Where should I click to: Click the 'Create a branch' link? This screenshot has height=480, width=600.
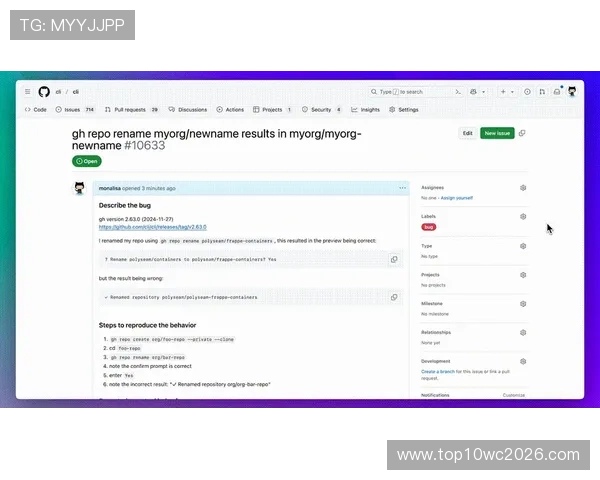pos(438,372)
